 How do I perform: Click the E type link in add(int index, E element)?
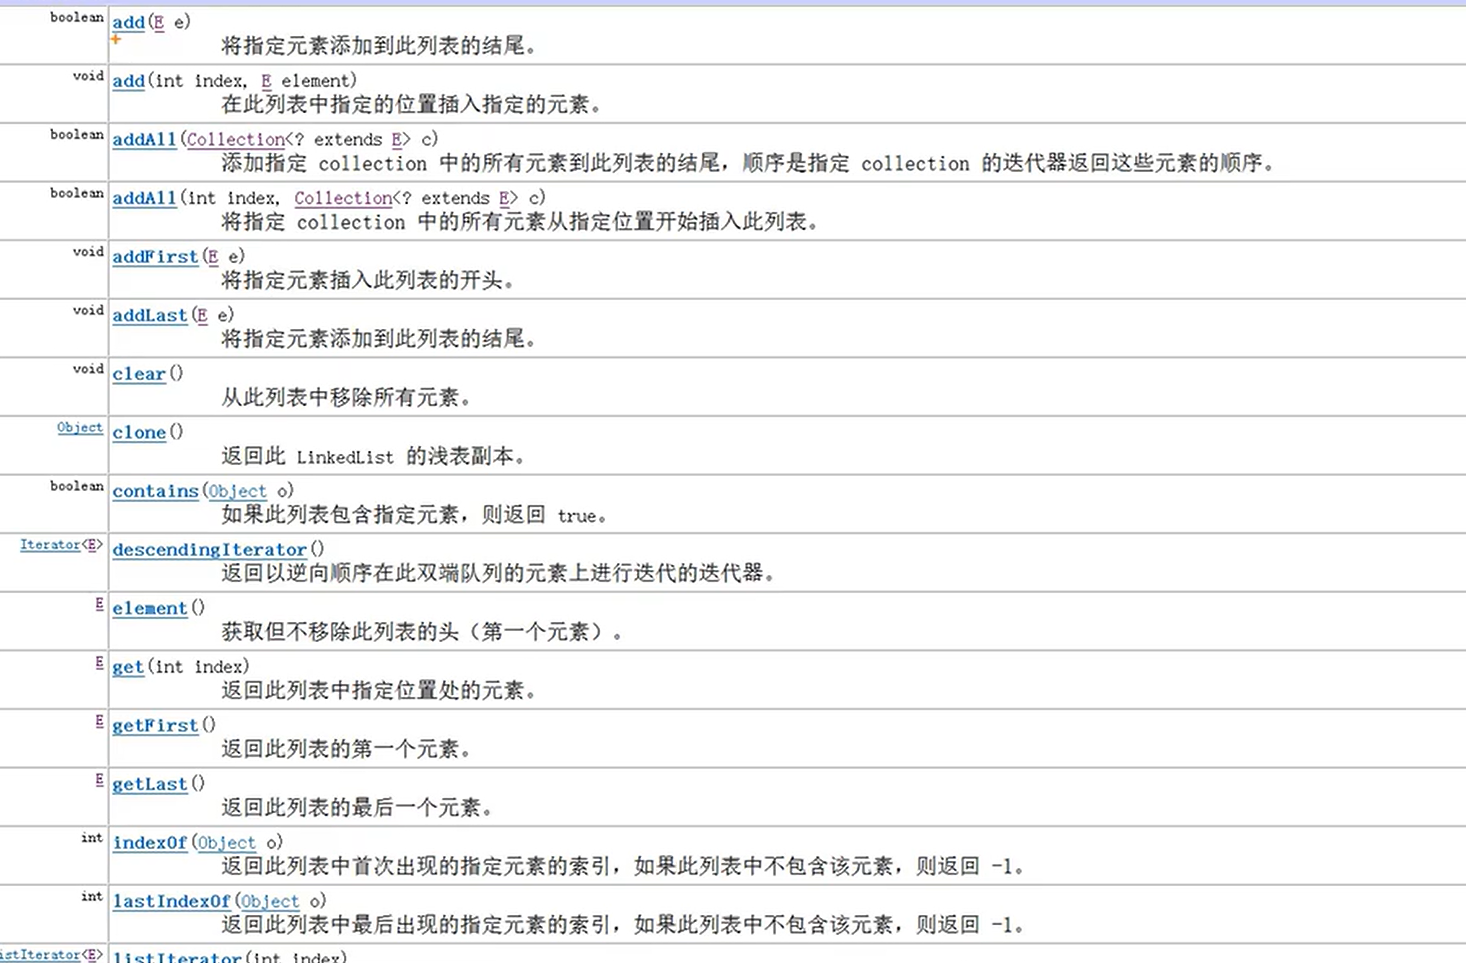click(x=266, y=81)
